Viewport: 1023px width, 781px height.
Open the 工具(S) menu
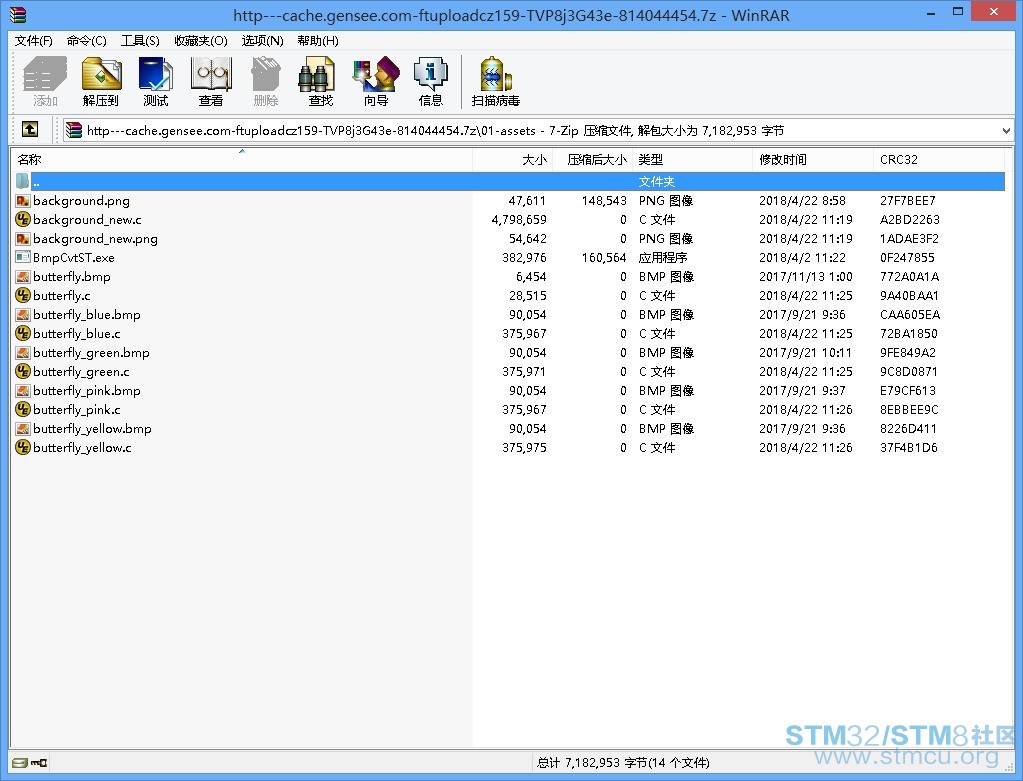(140, 40)
